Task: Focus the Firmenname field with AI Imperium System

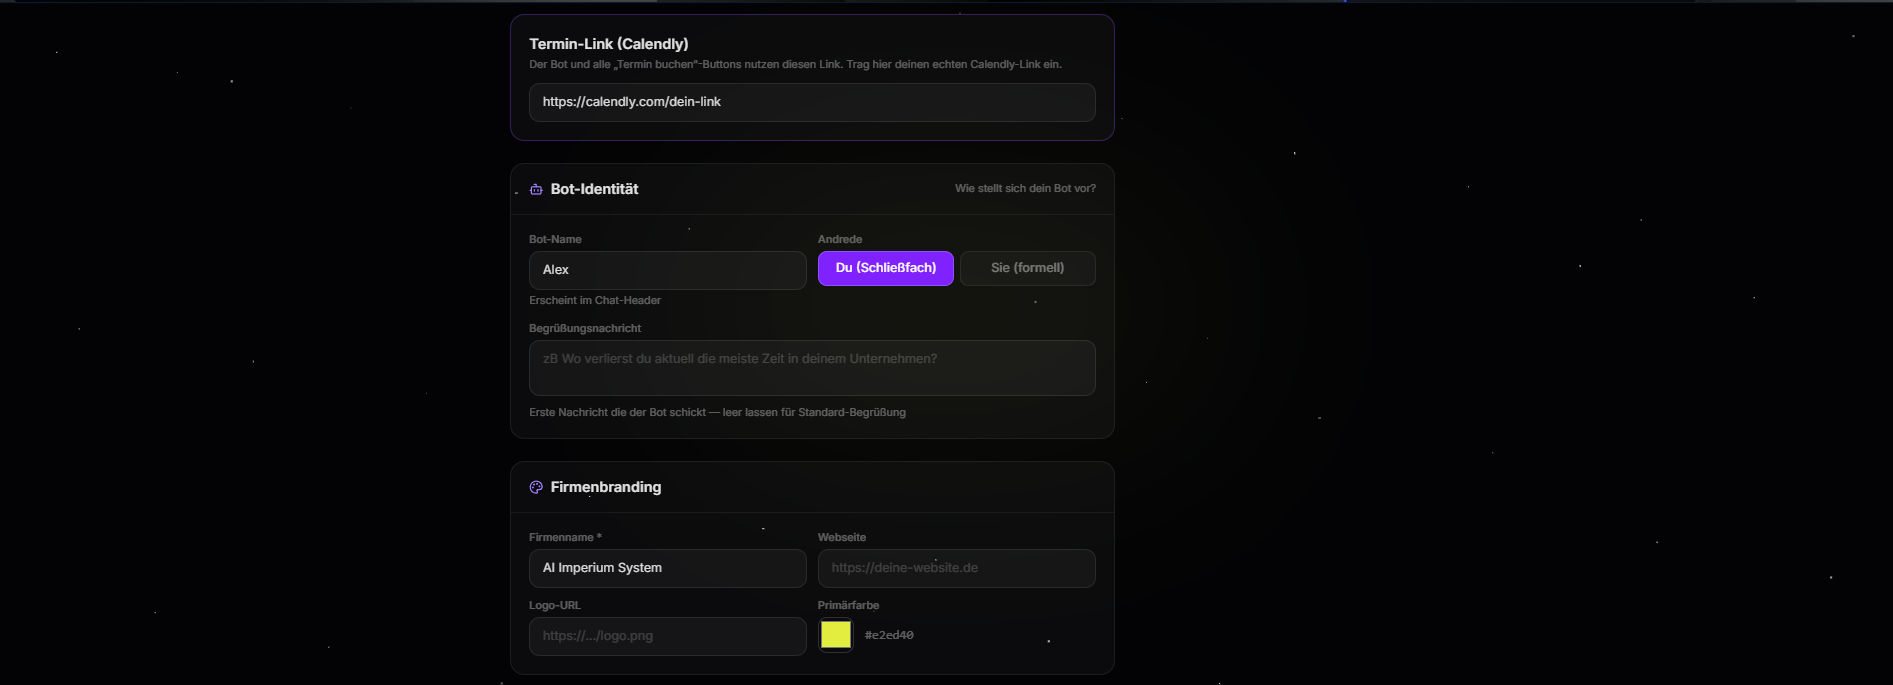Action: 667,568
